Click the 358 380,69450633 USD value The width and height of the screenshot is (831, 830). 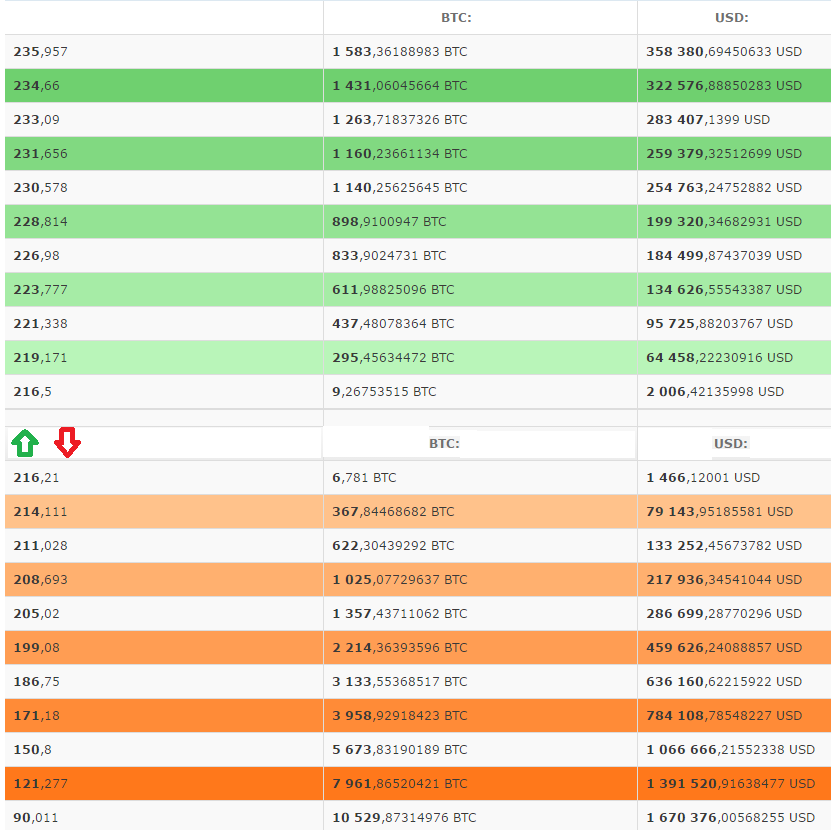click(724, 52)
